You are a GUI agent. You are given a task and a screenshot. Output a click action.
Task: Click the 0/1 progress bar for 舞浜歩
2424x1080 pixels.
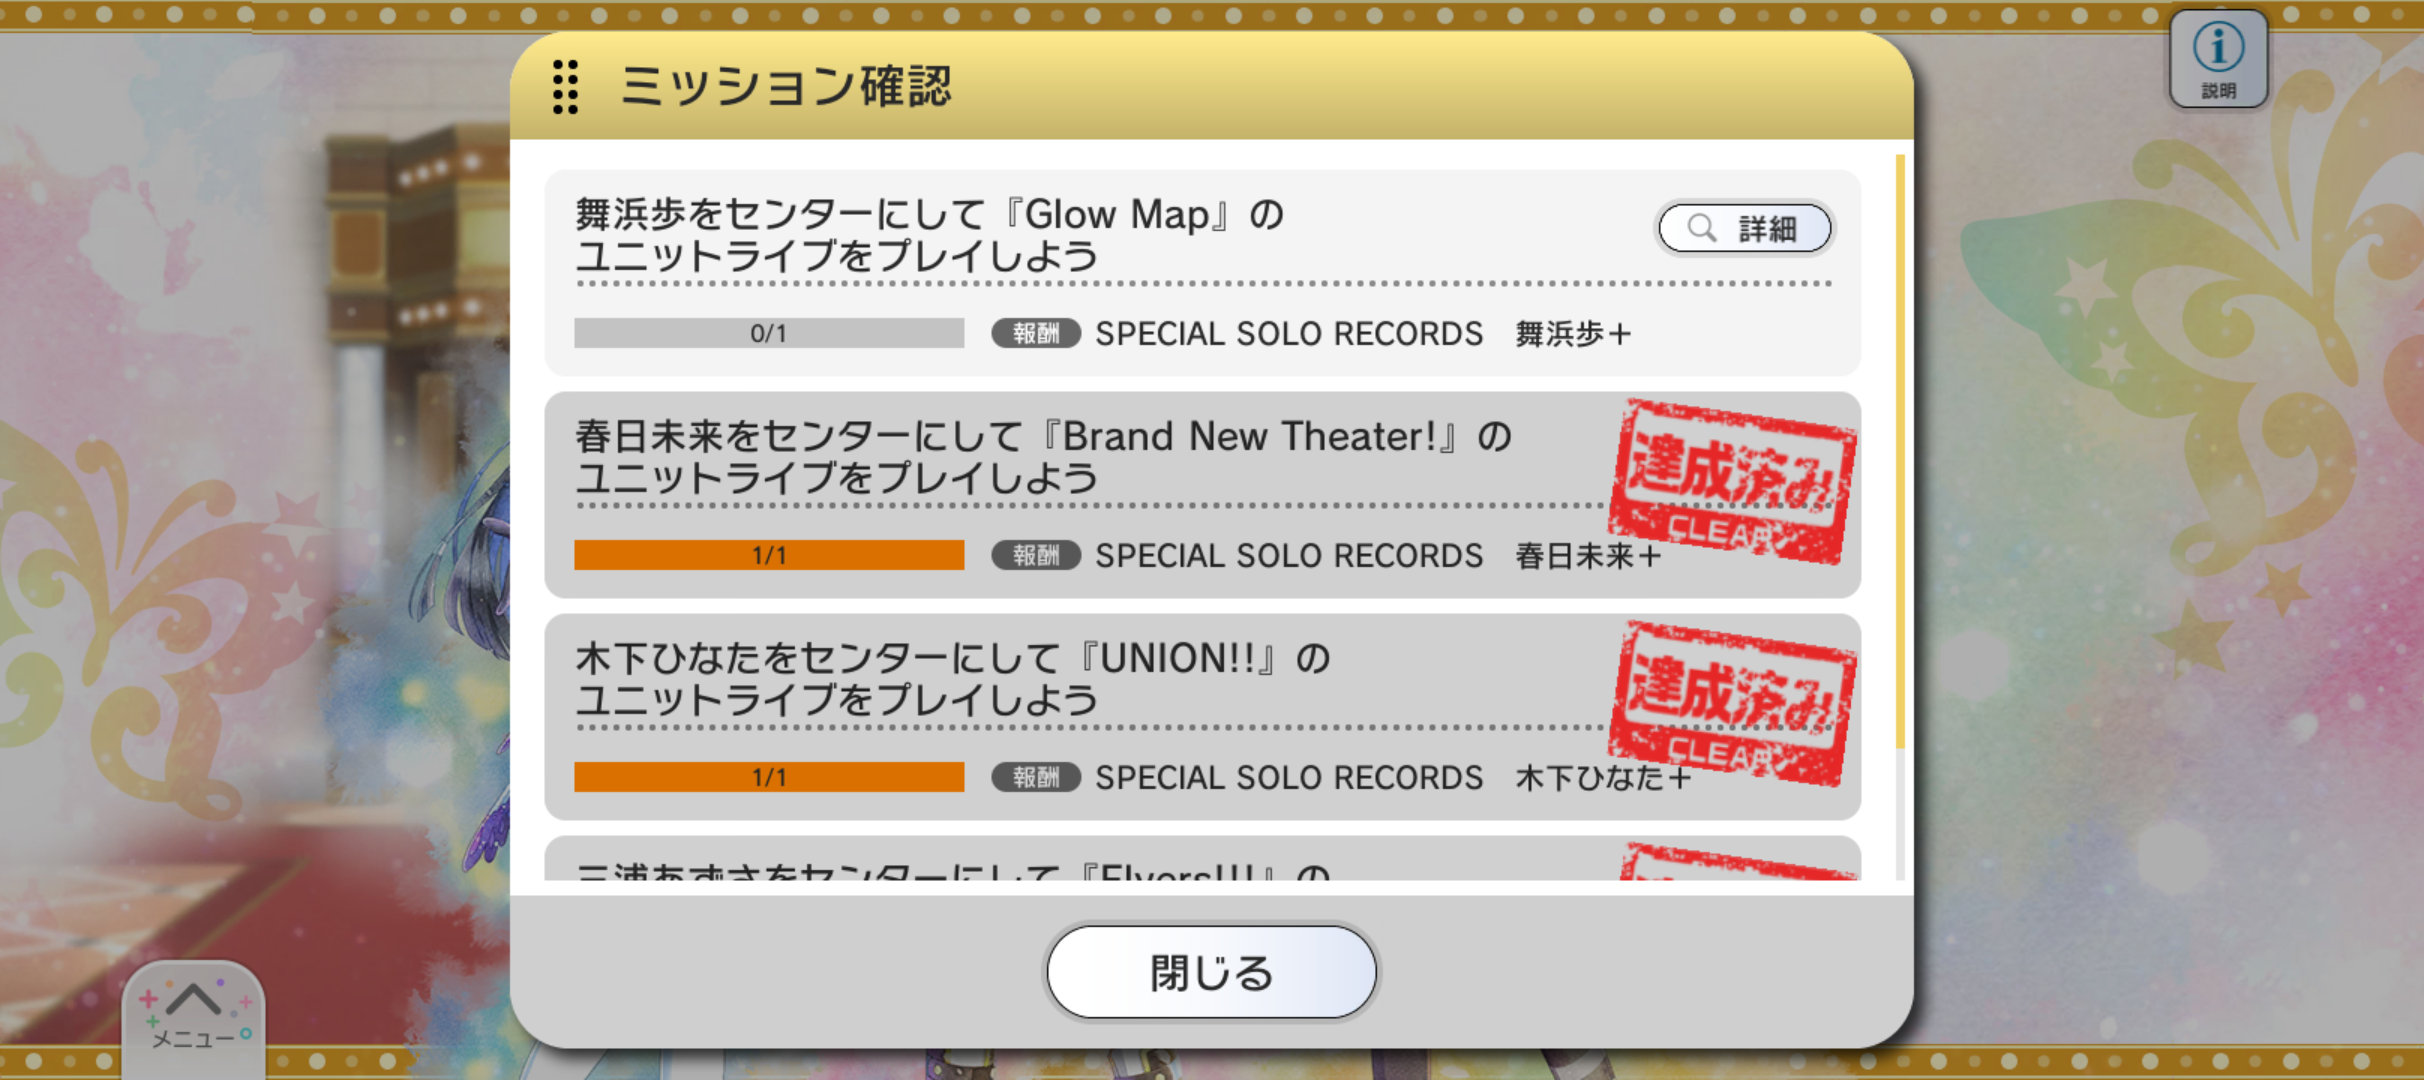tap(769, 333)
